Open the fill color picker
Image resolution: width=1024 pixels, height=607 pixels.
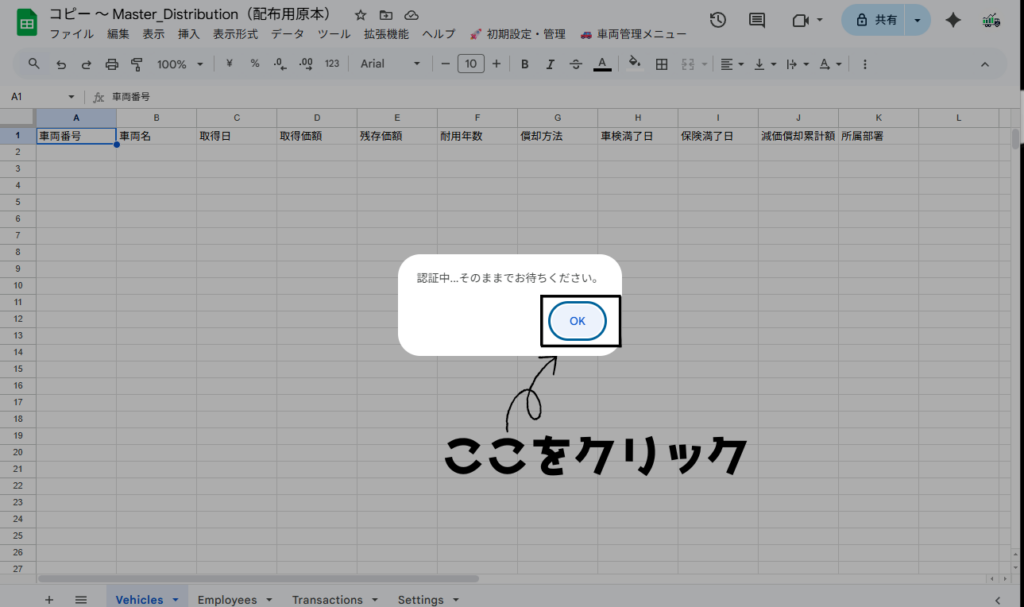coord(633,64)
